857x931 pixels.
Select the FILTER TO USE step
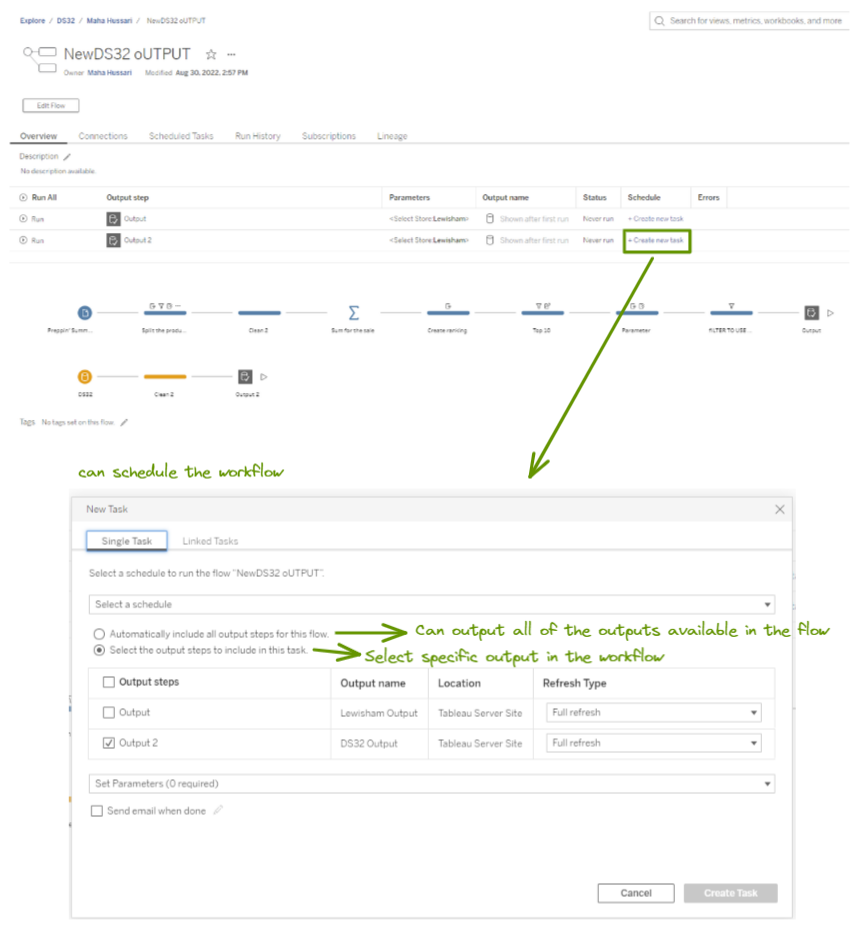(731, 312)
